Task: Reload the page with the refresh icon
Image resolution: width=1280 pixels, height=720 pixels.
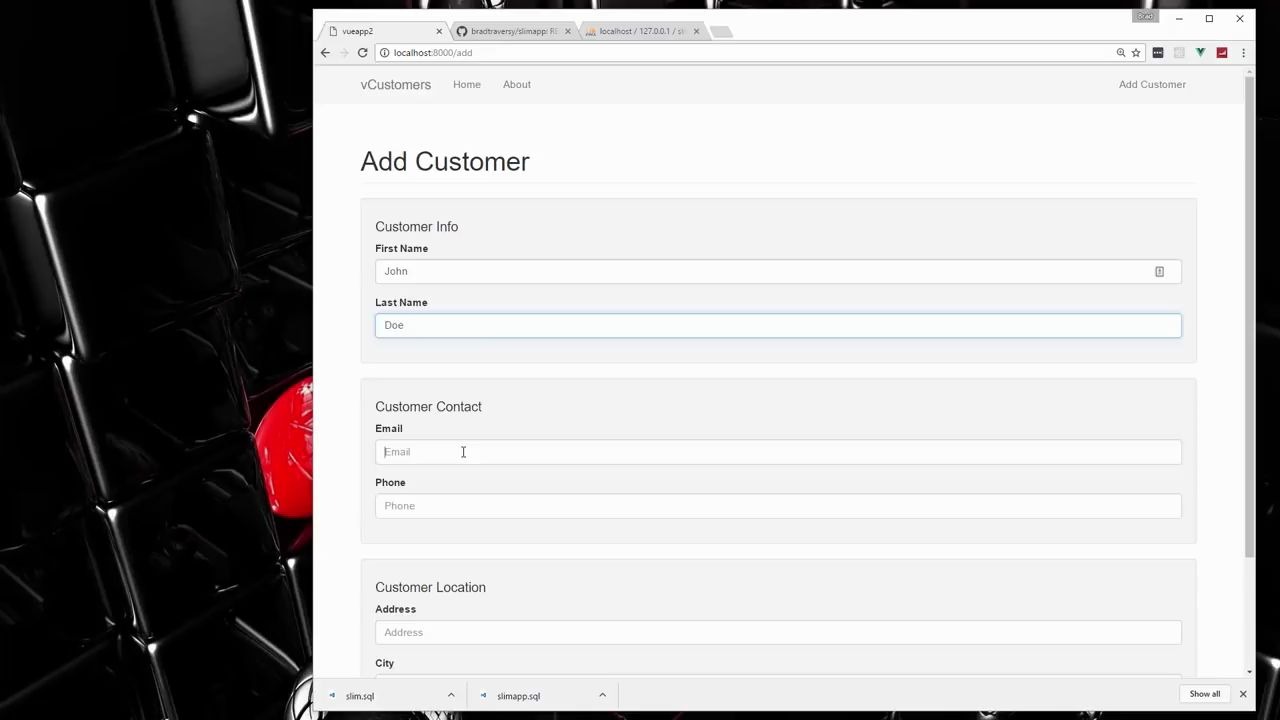Action: pyautogui.click(x=362, y=53)
